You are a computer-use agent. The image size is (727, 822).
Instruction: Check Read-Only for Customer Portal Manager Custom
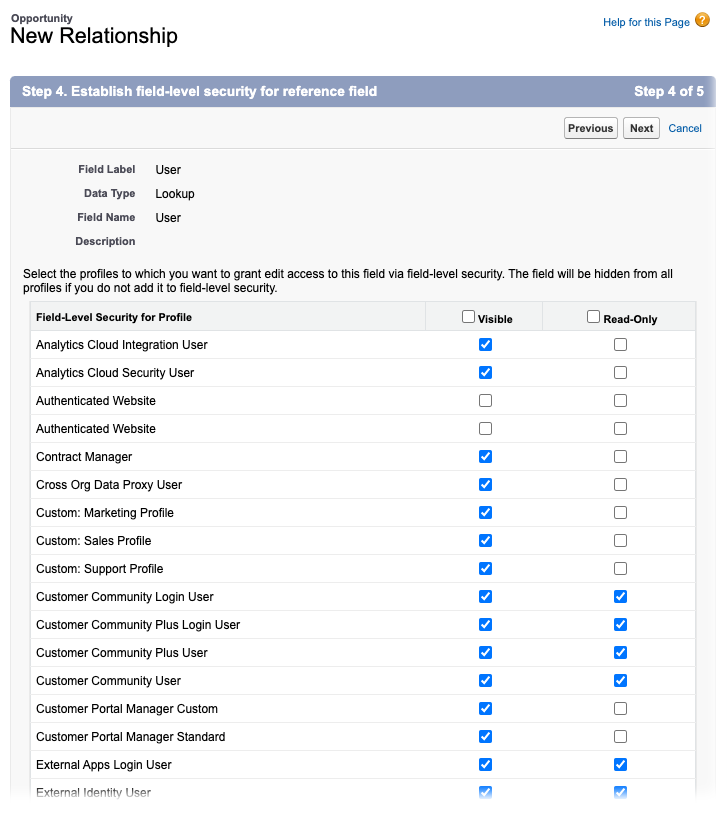(620, 709)
